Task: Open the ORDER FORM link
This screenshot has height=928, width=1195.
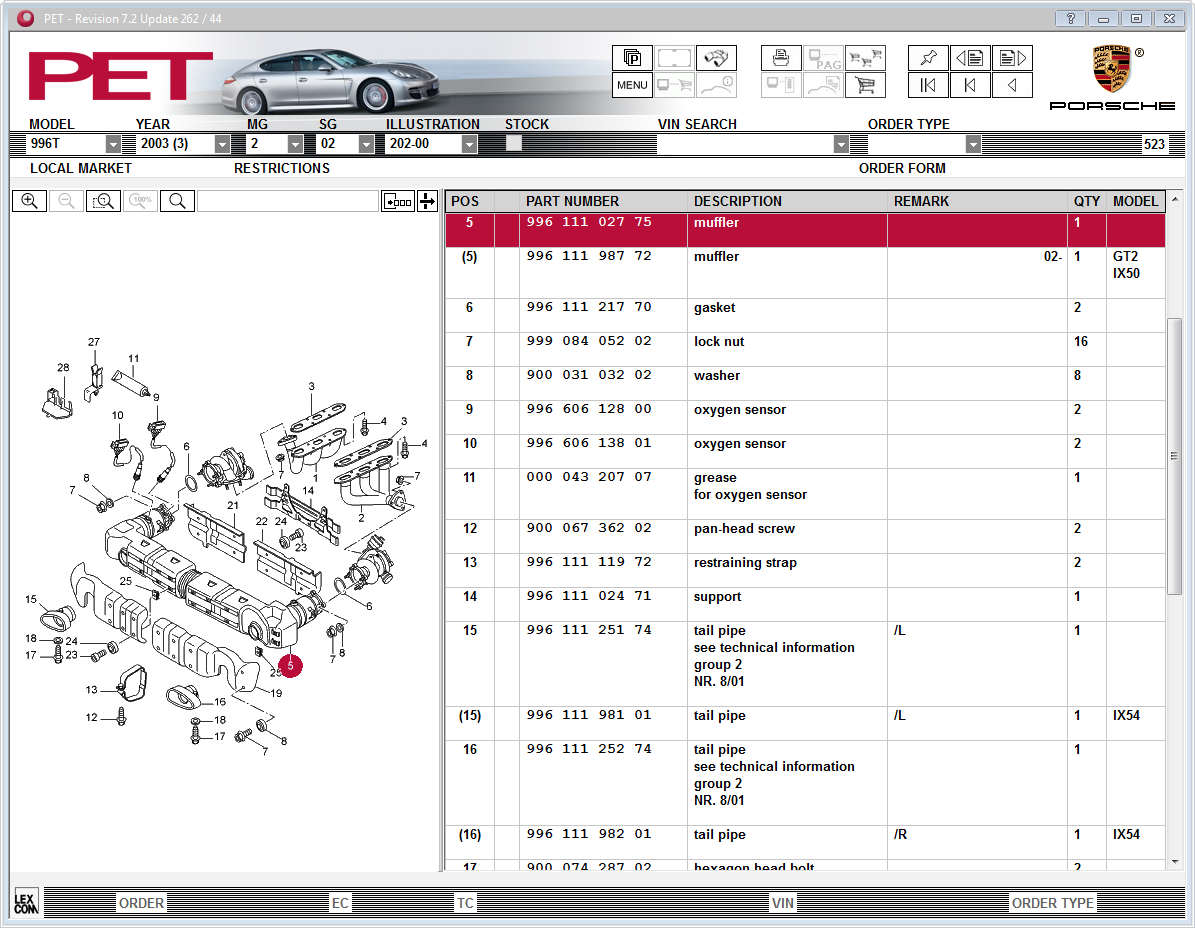Action: click(902, 168)
